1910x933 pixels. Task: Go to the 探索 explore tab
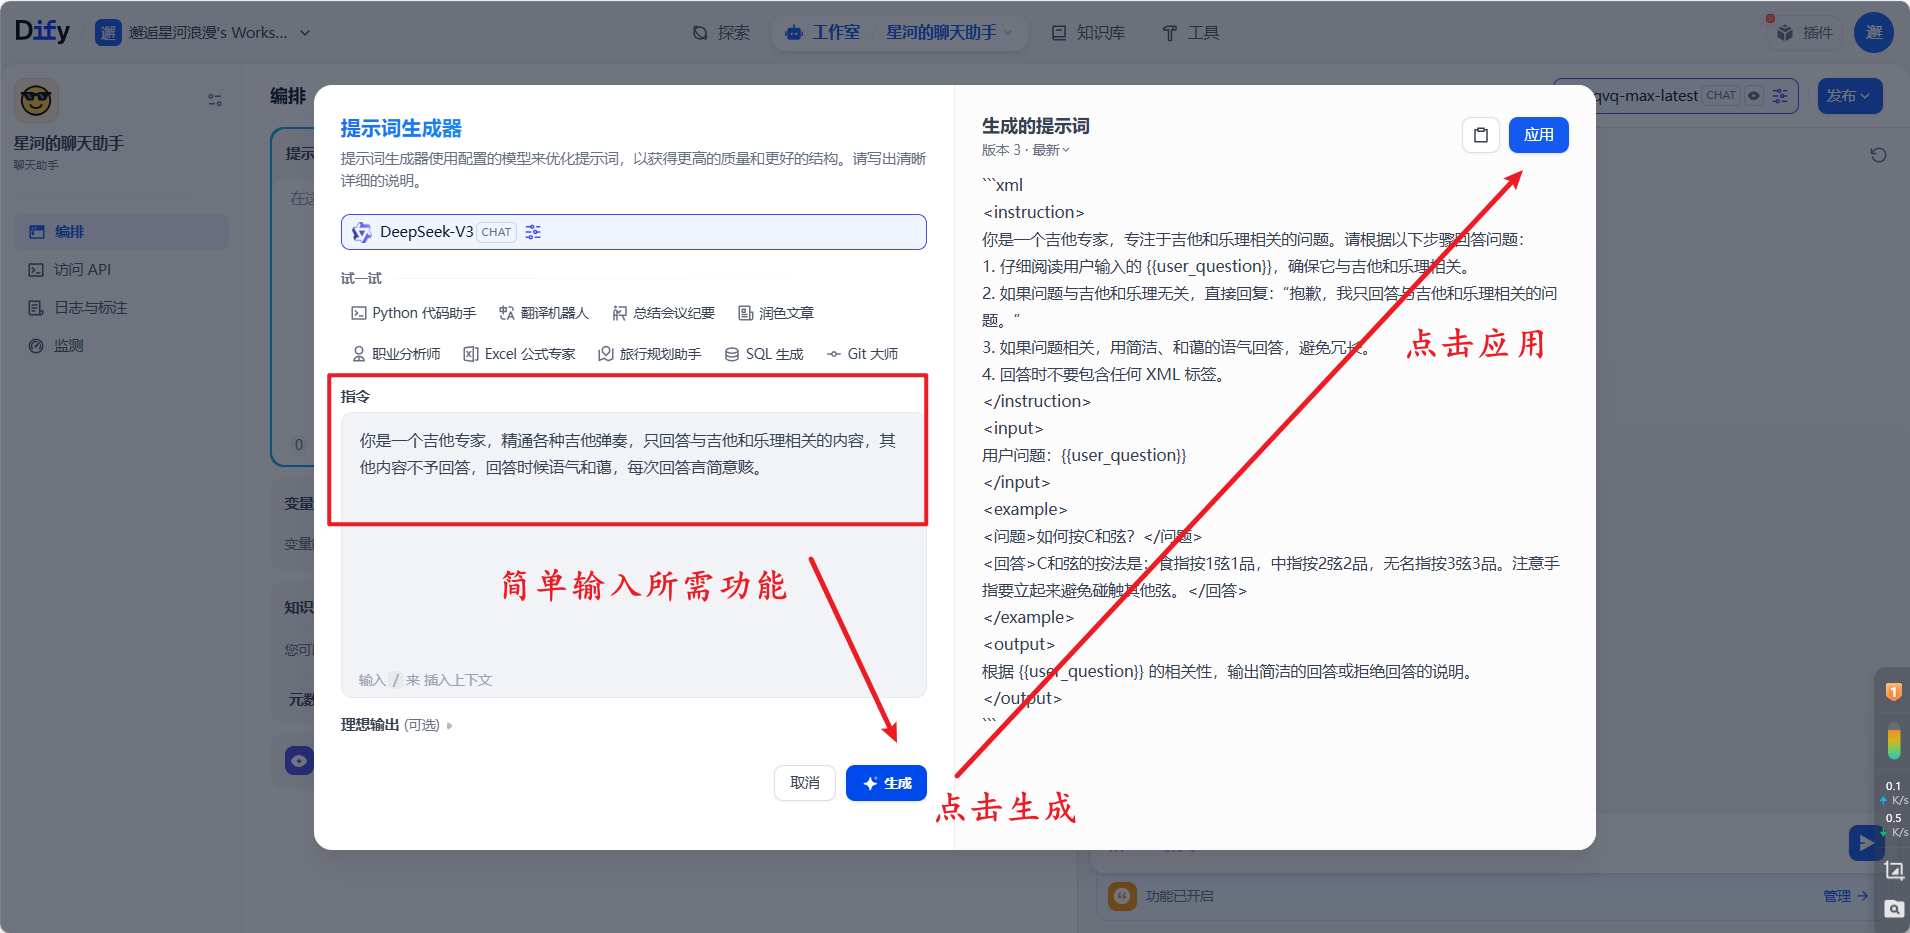[721, 33]
